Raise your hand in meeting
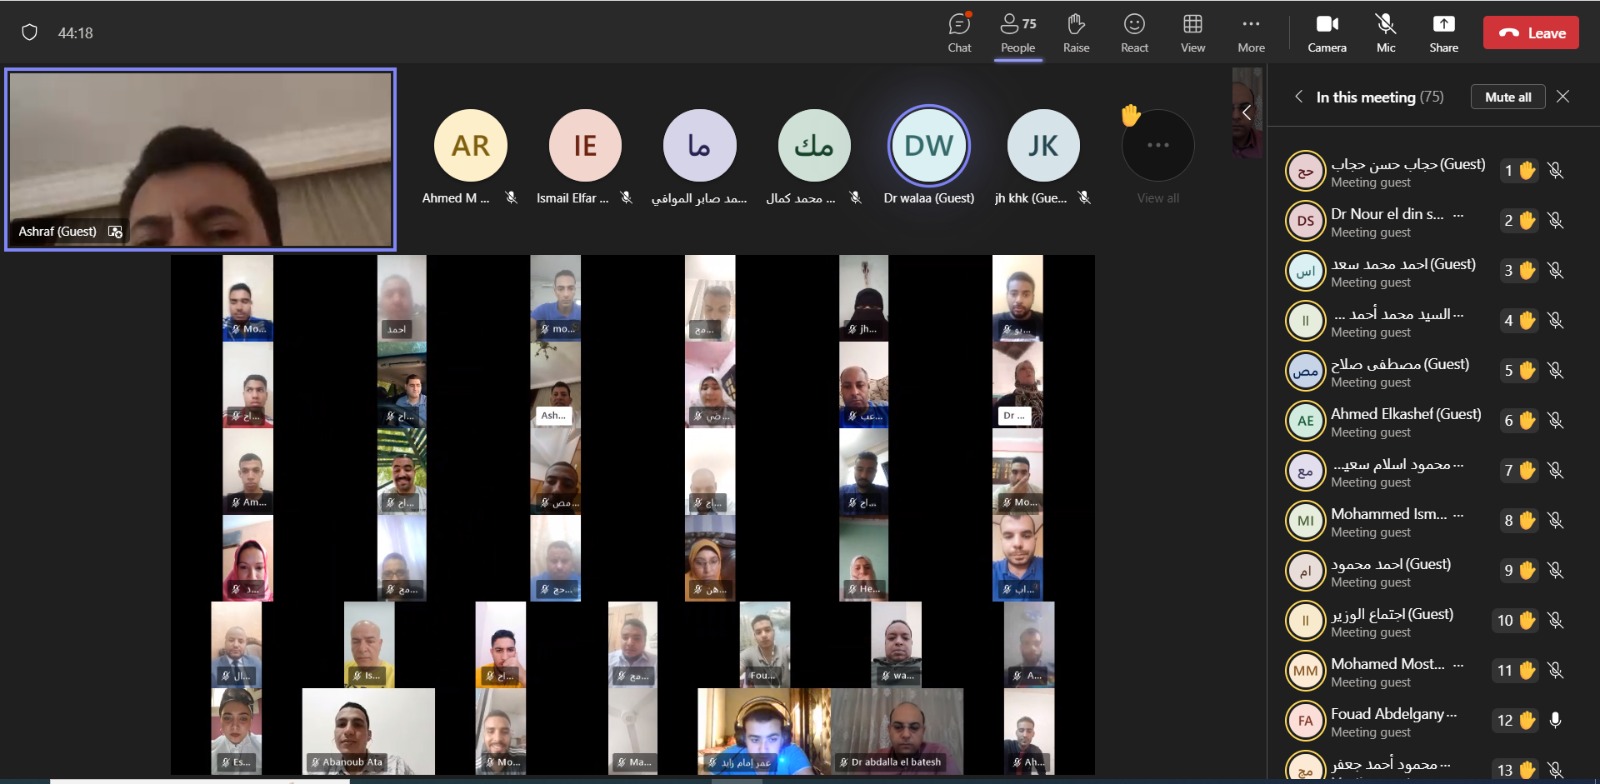 tap(1076, 33)
